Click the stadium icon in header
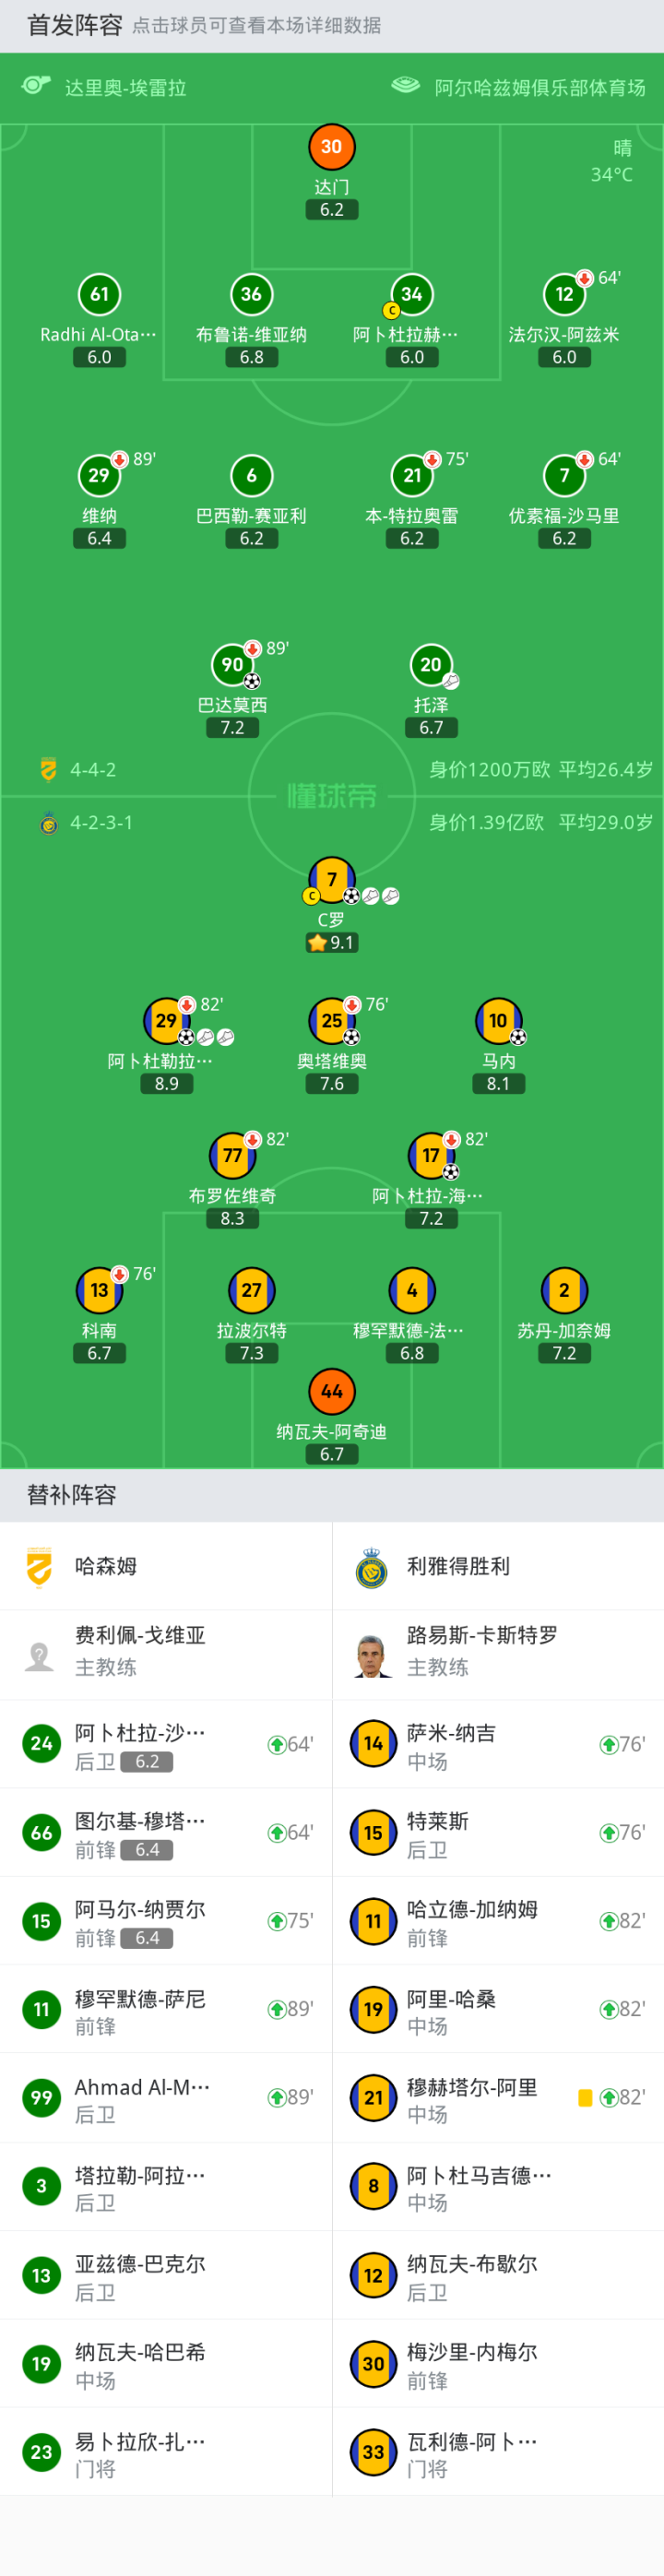664x2576 pixels. click(x=405, y=86)
